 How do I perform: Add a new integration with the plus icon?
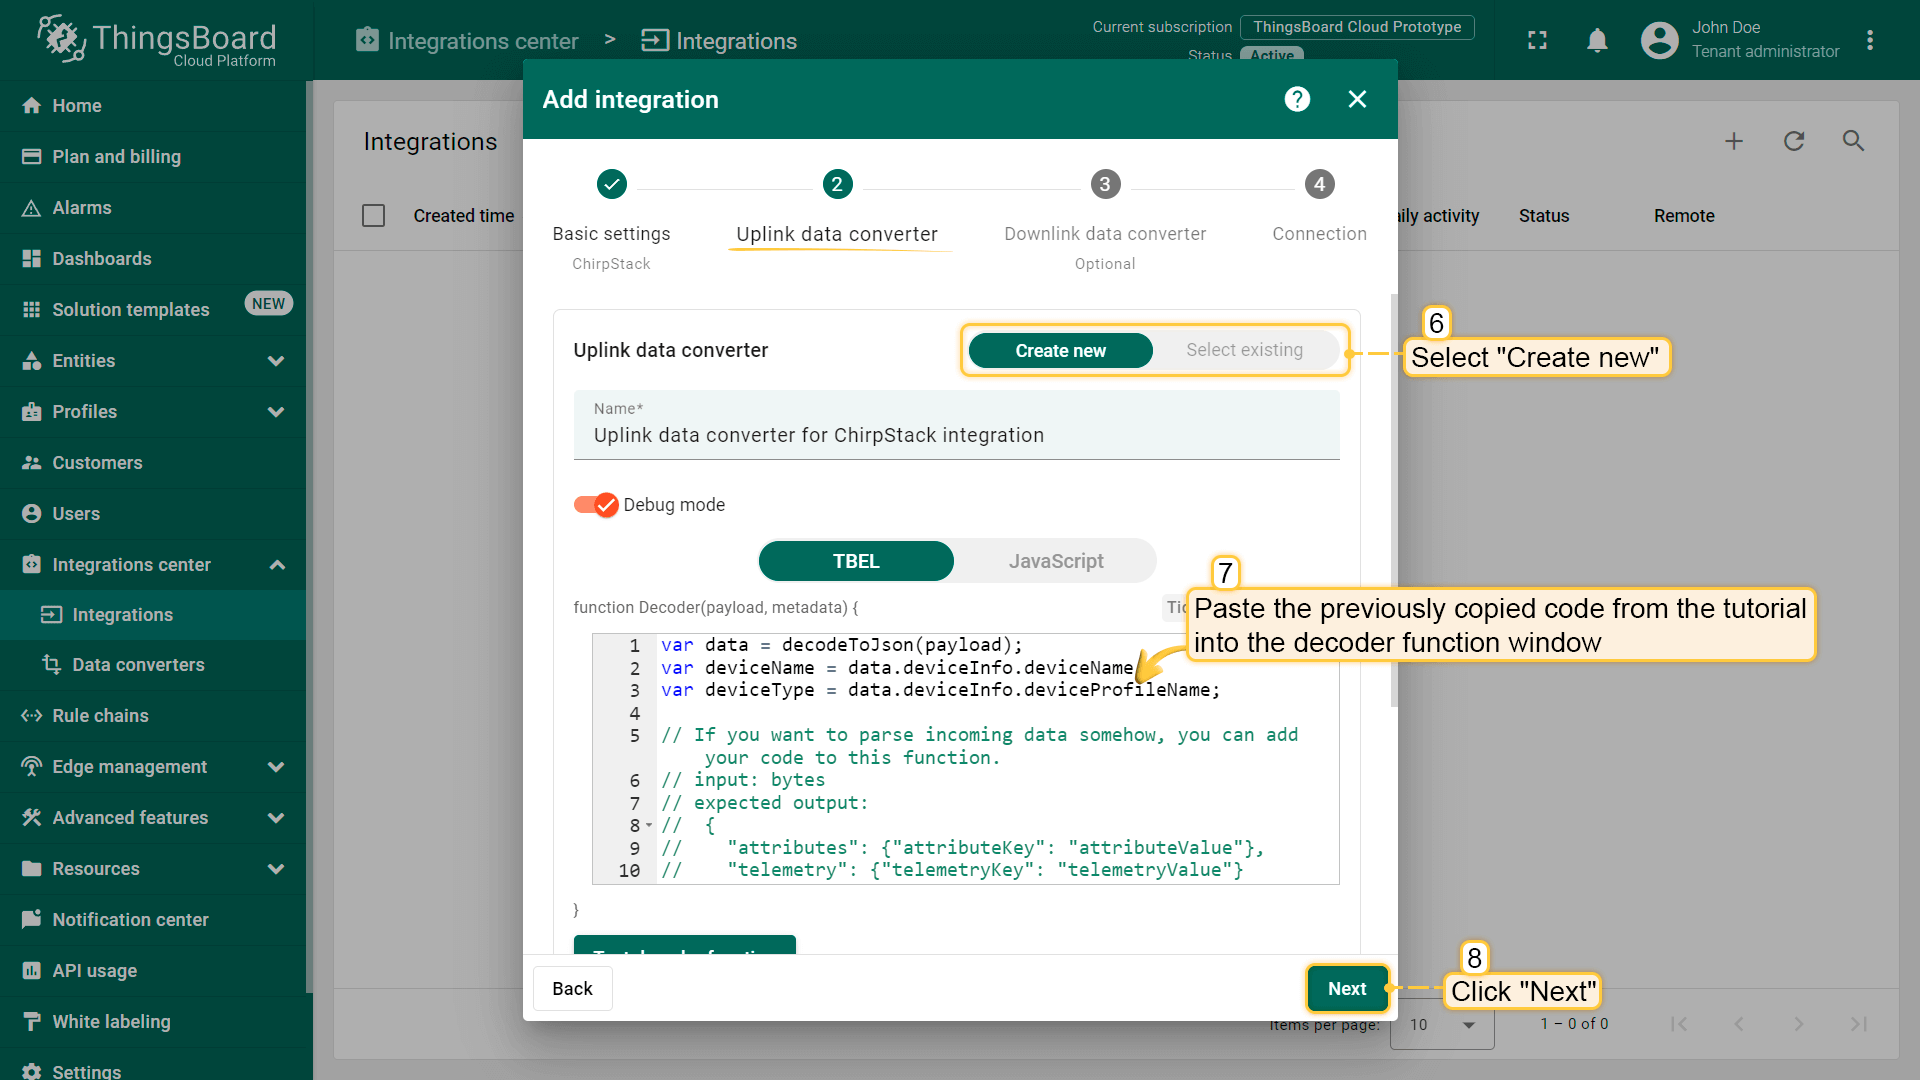[1733, 141]
